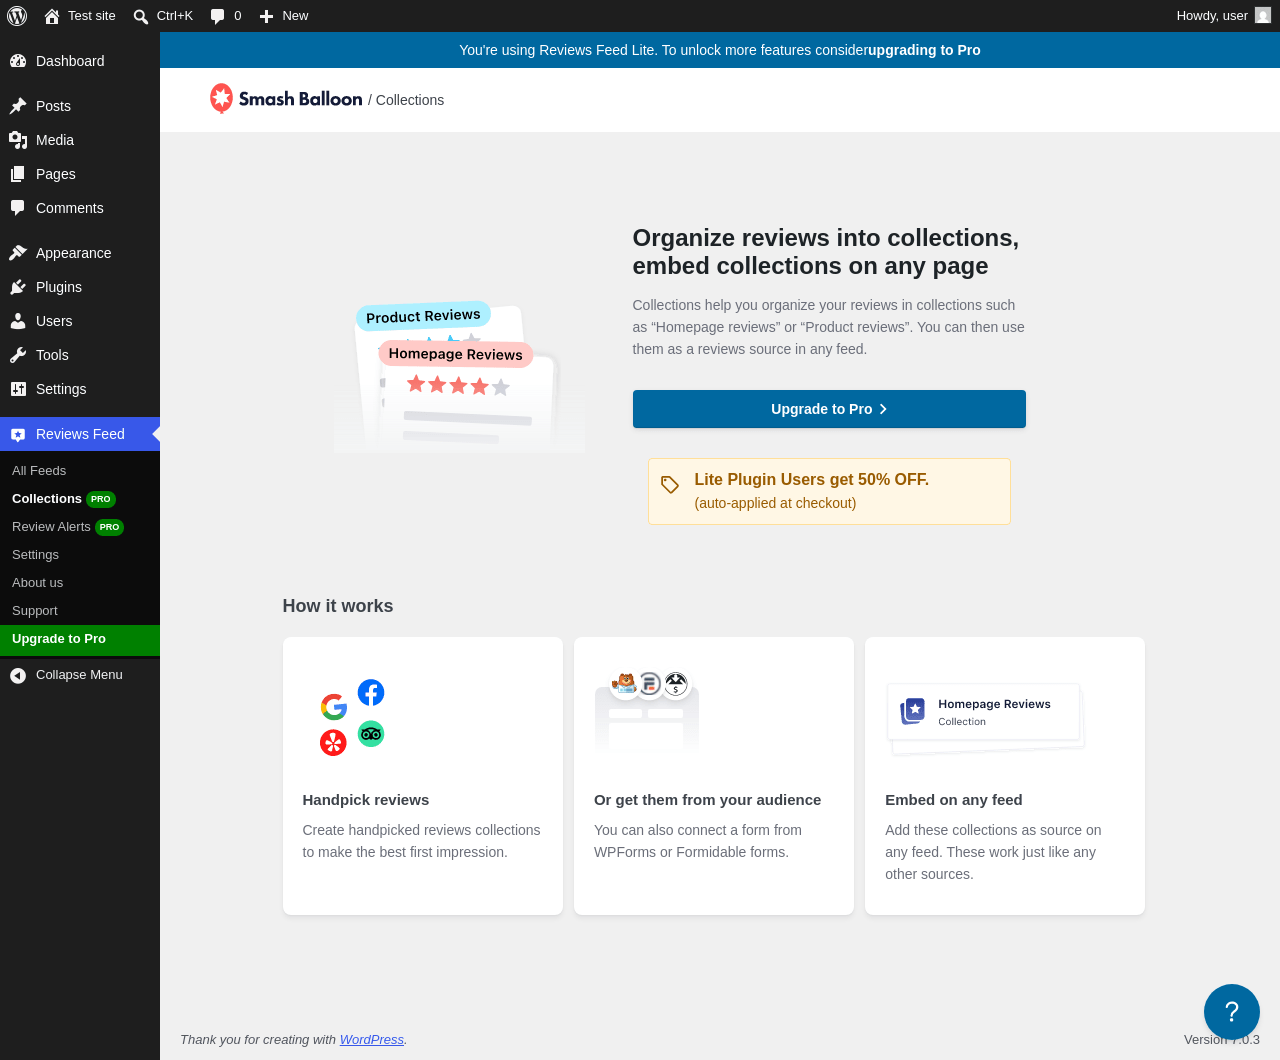
Task: Open Dashboard menu item
Action: pyautogui.click(x=80, y=61)
